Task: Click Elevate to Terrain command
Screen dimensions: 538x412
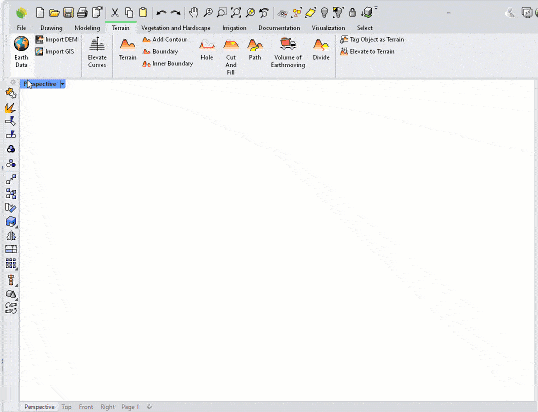Action: coord(367,51)
